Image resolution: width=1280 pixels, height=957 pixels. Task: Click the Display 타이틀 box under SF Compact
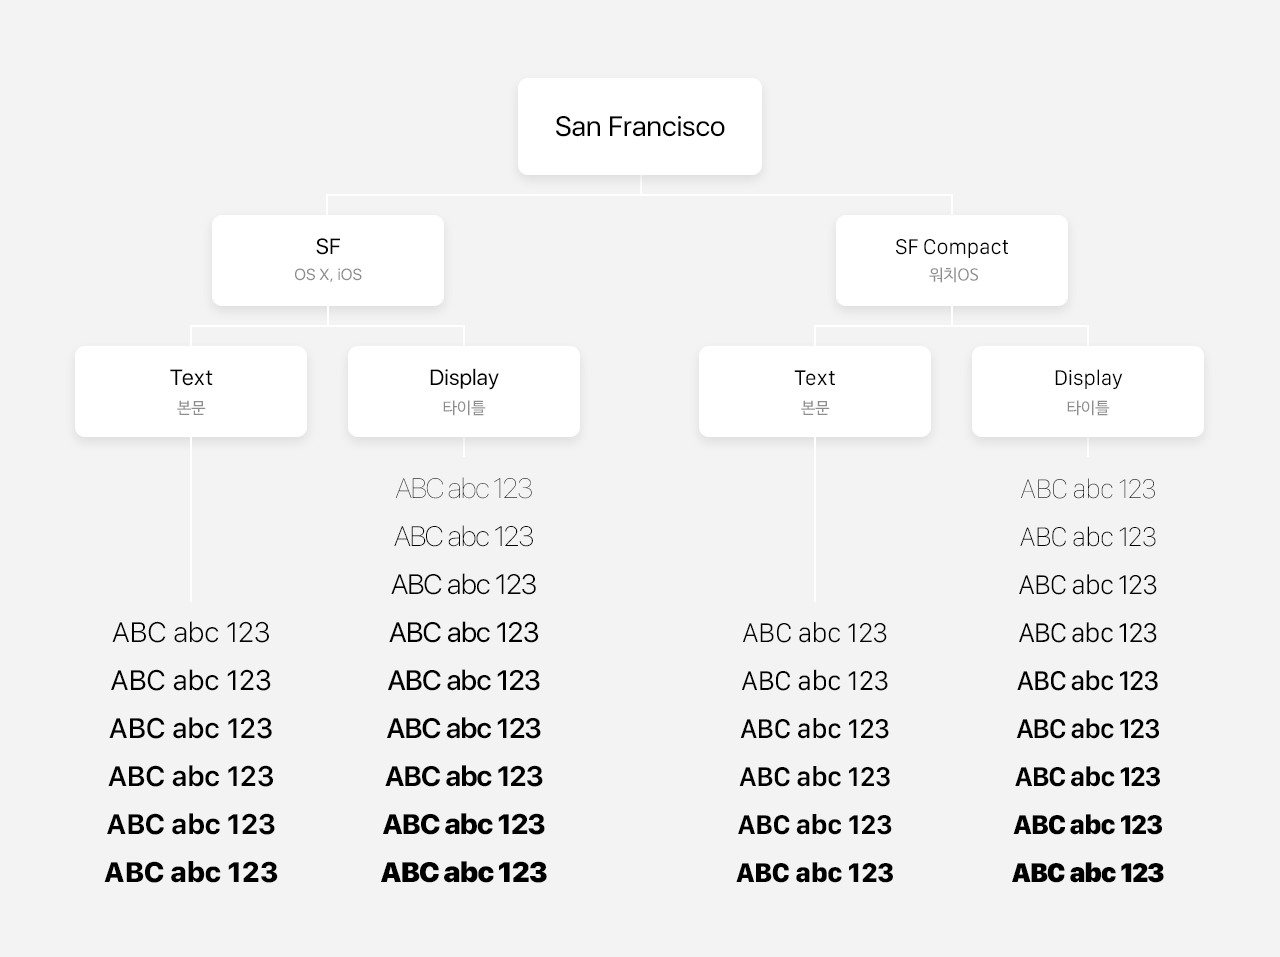click(x=1088, y=391)
